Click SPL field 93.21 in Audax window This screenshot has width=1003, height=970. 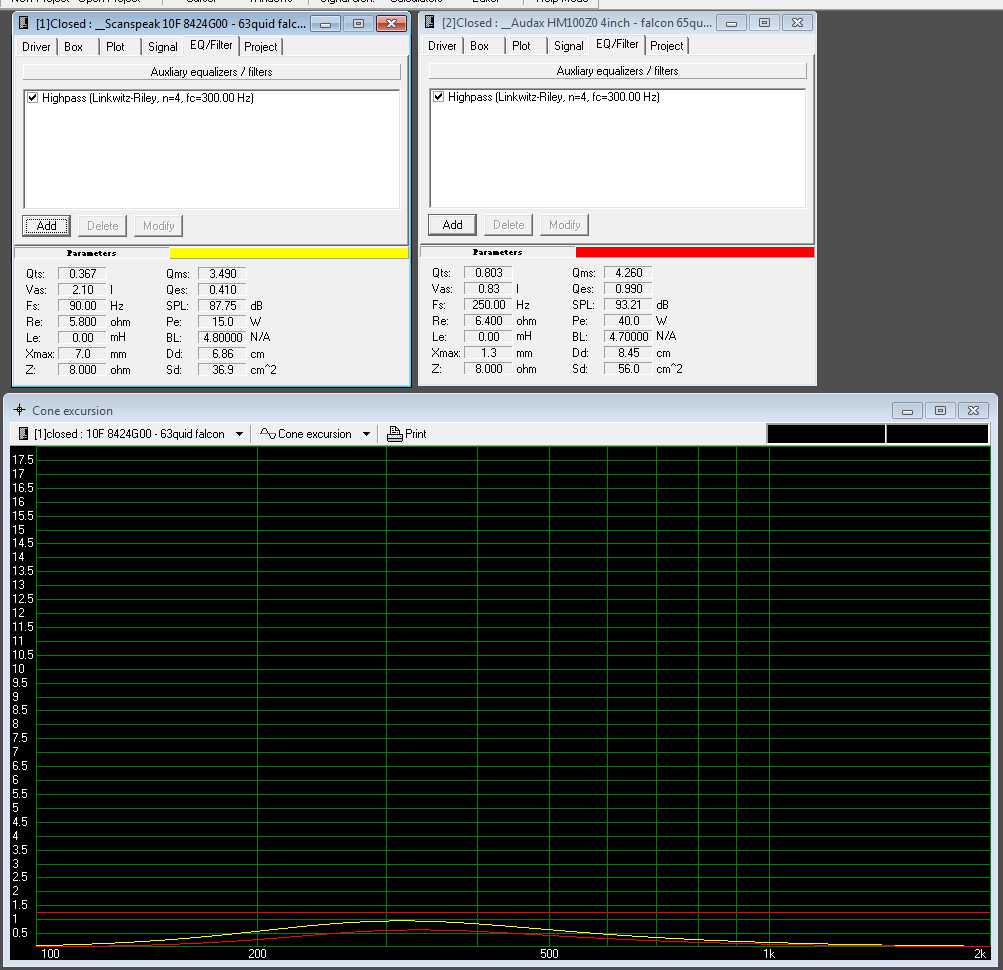pos(628,305)
